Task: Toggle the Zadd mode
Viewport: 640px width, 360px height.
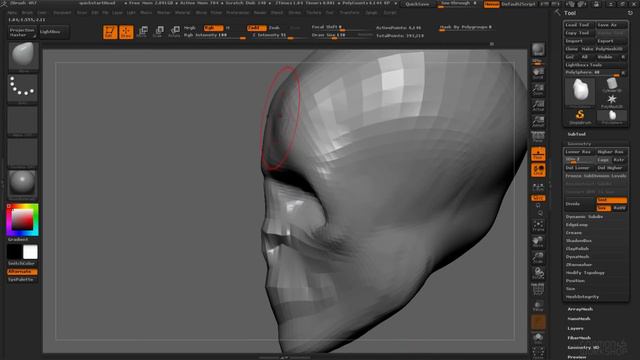Action: pos(256,28)
